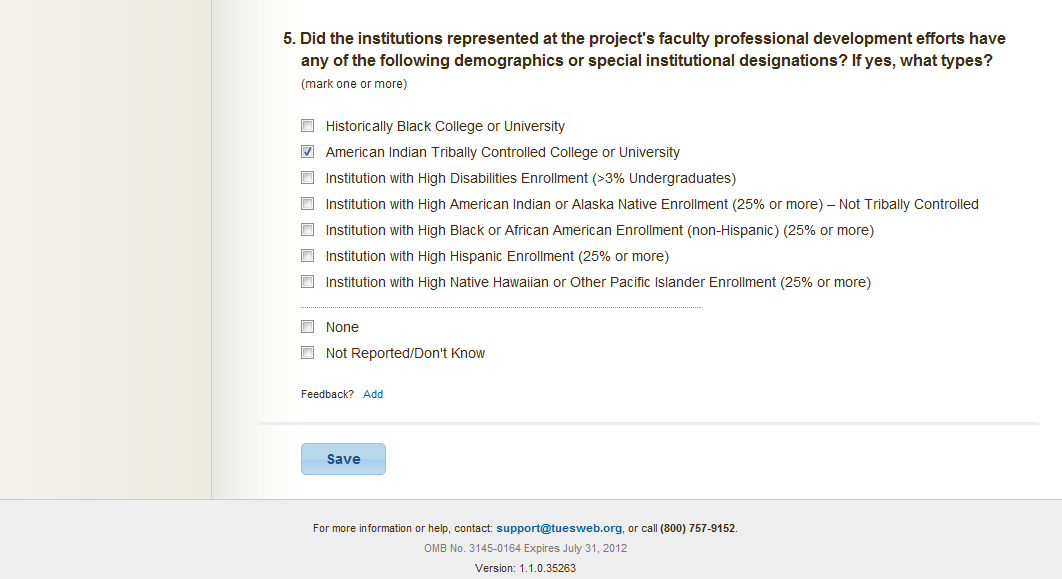Click the 'None' option label text

click(342, 328)
